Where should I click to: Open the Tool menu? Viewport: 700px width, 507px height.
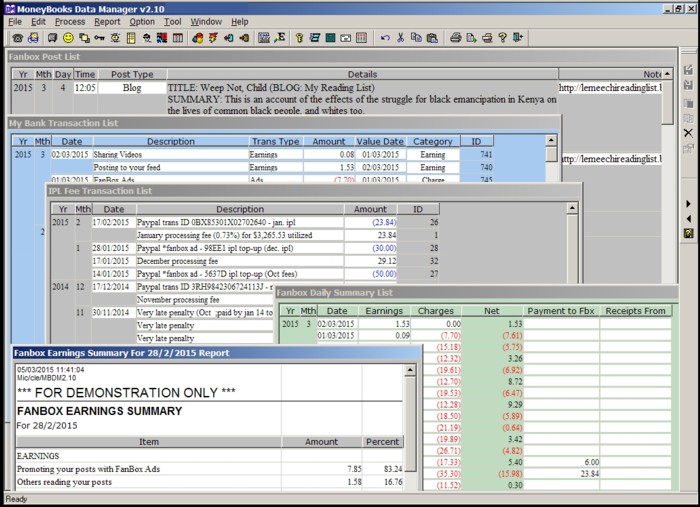(x=172, y=22)
